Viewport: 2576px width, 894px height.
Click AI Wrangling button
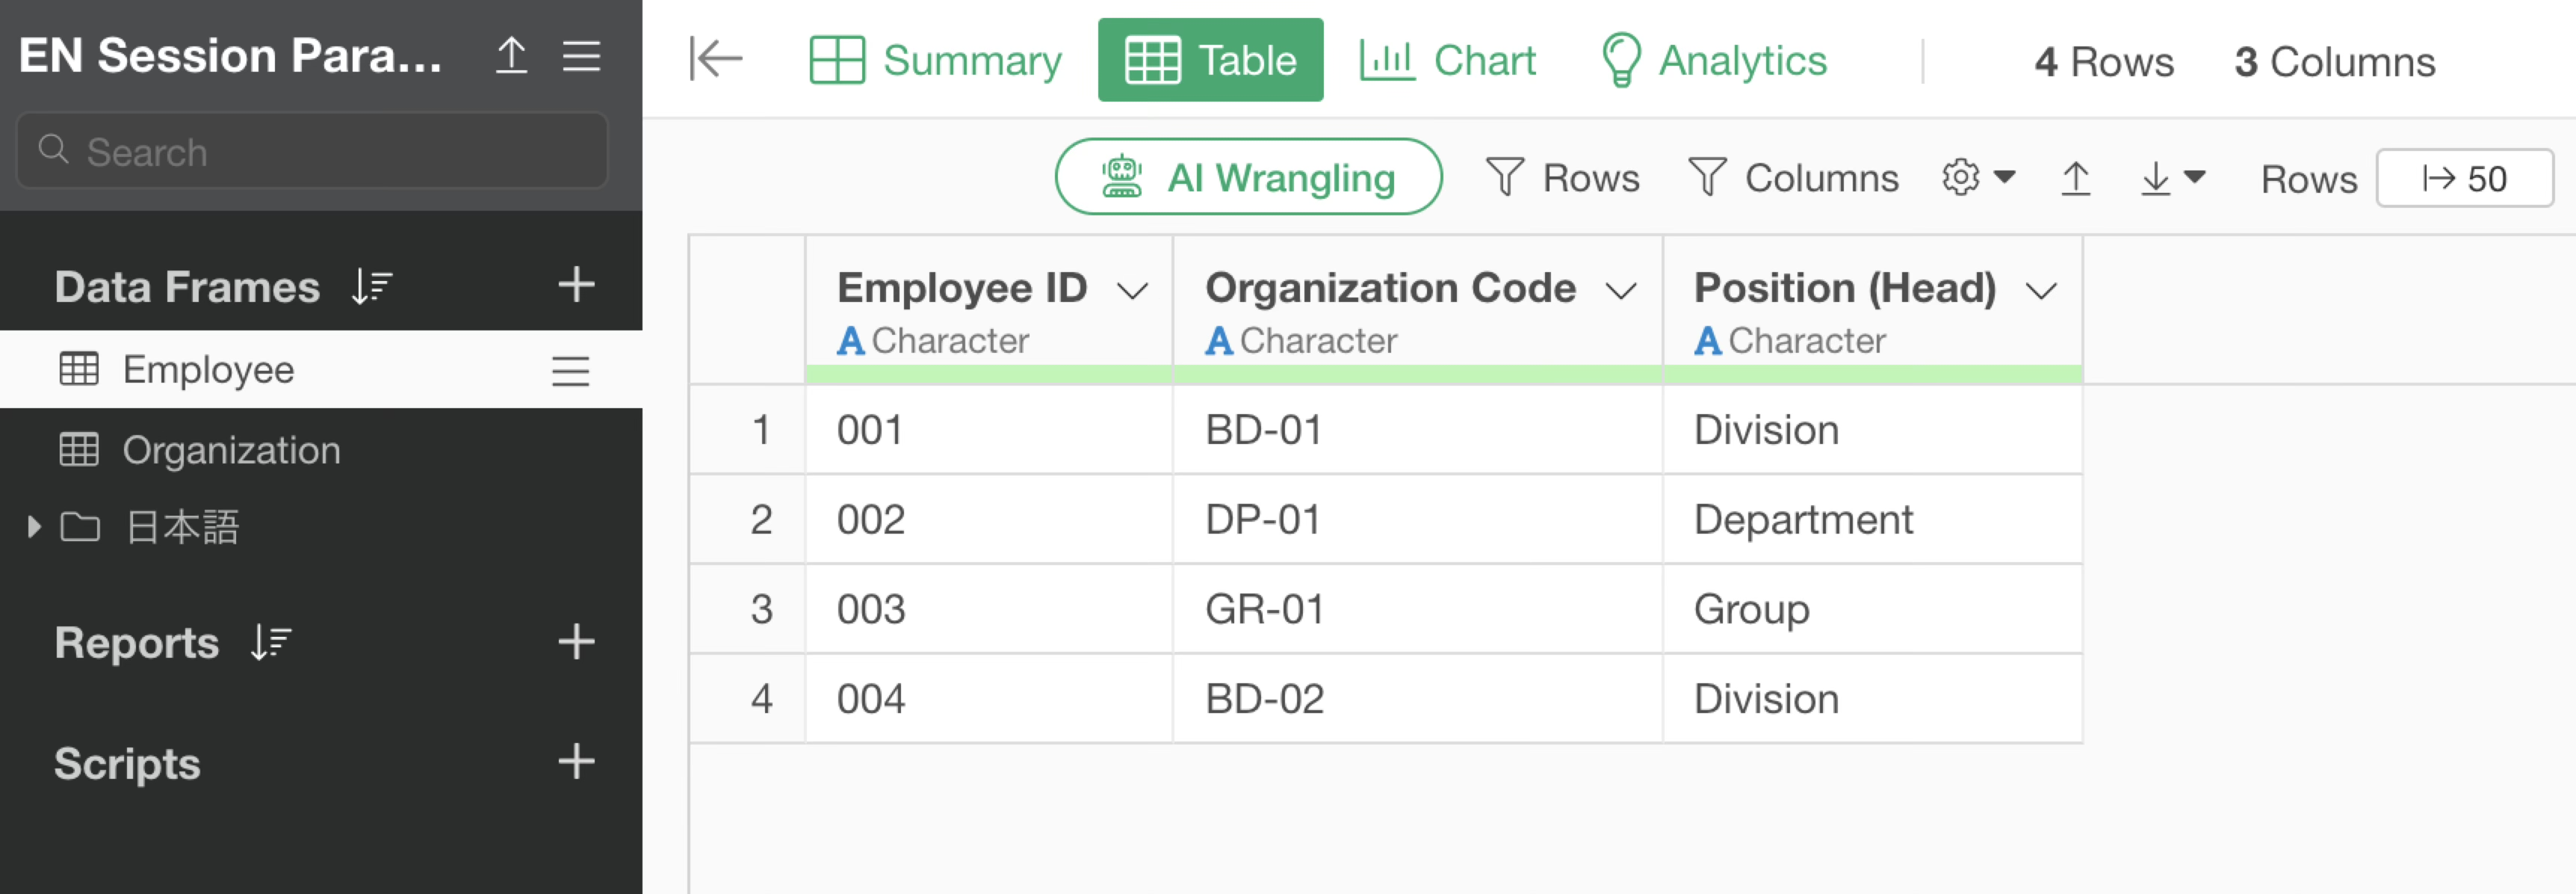(1248, 177)
